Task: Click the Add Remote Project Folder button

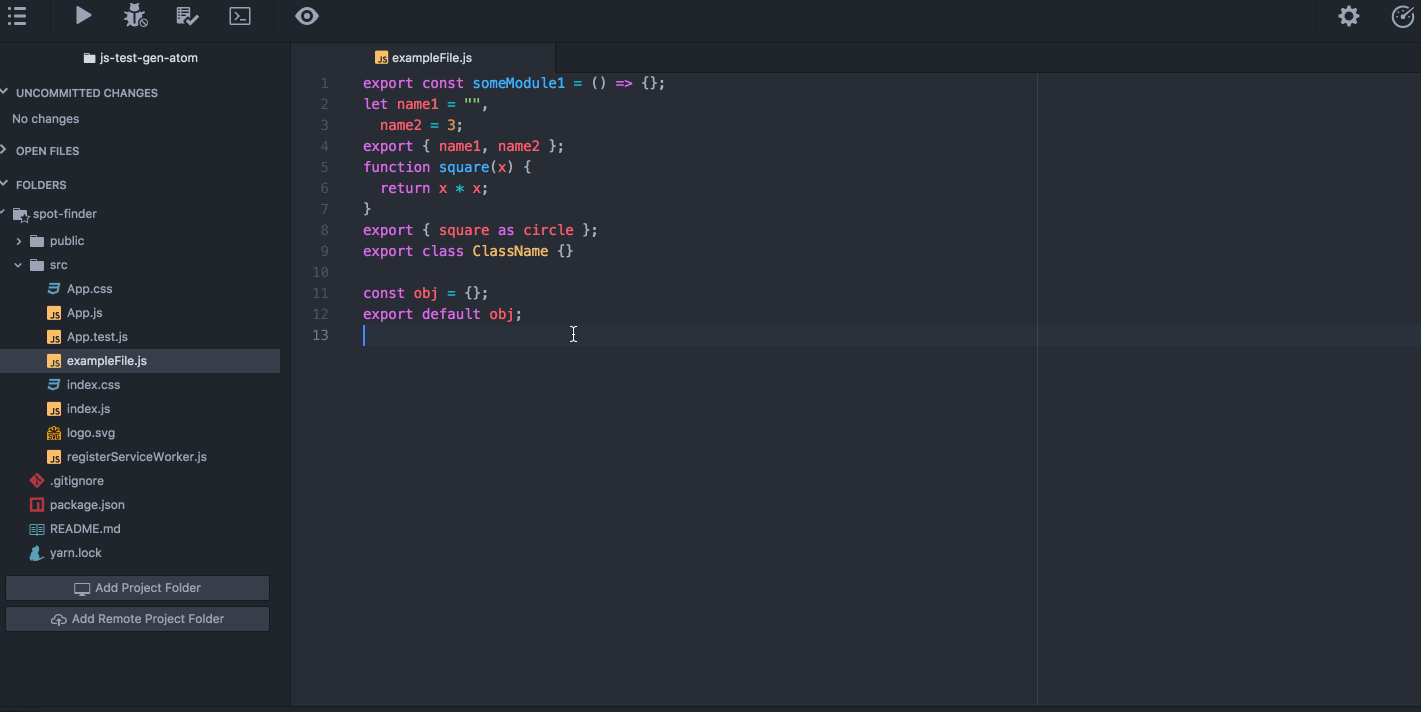Action: pyautogui.click(x=137, y=618)
